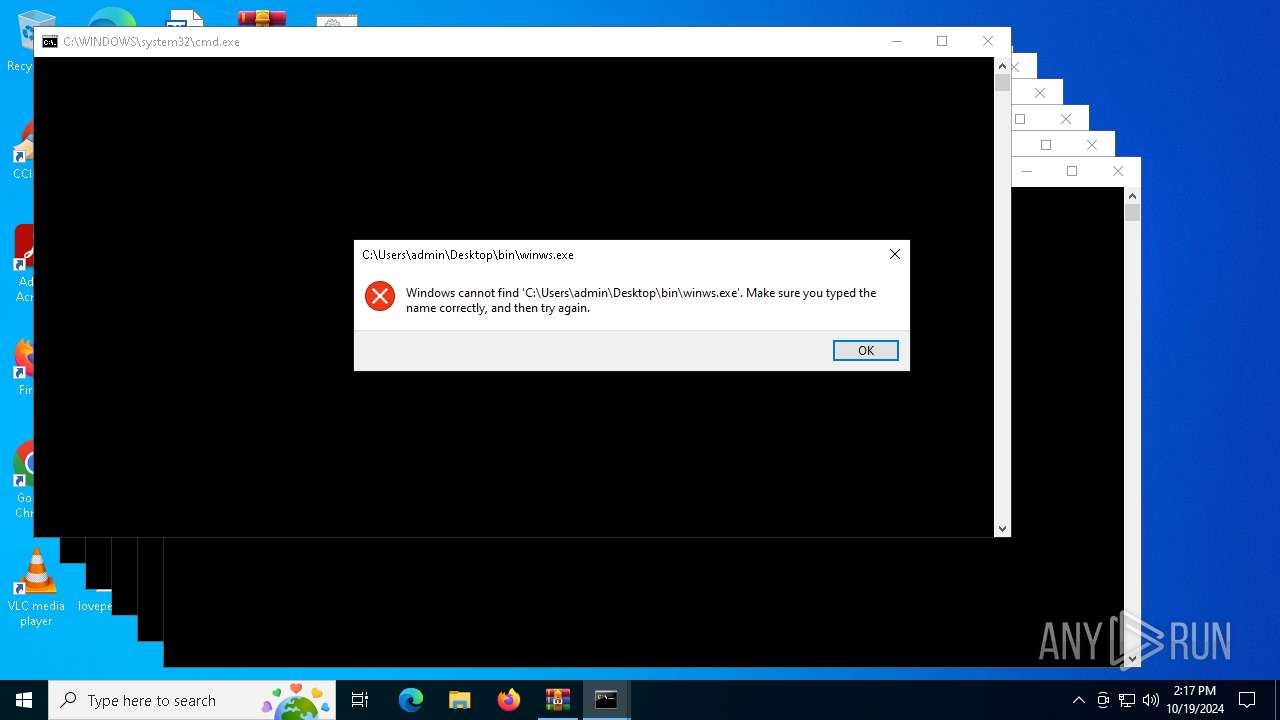1280x720 pixels.
Task: Open the Windows Start menu
Action: (24, 700)
